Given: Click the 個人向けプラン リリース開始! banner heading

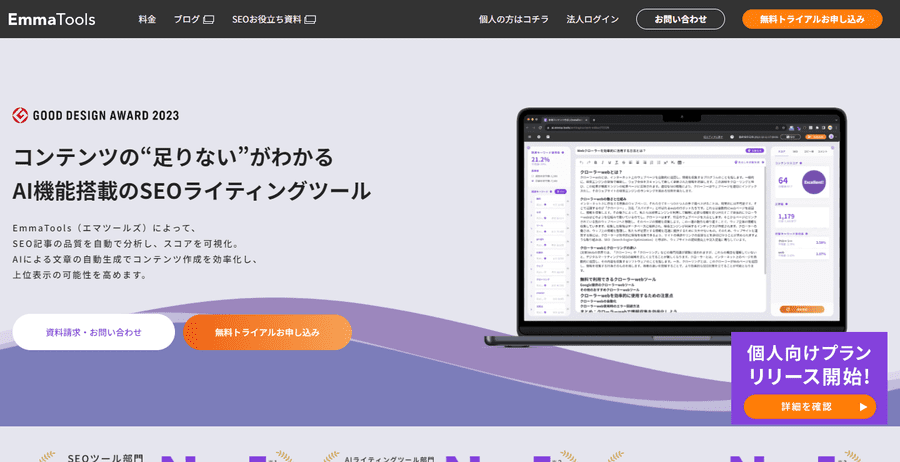Looking at the screenshot, I should point(809,365).
